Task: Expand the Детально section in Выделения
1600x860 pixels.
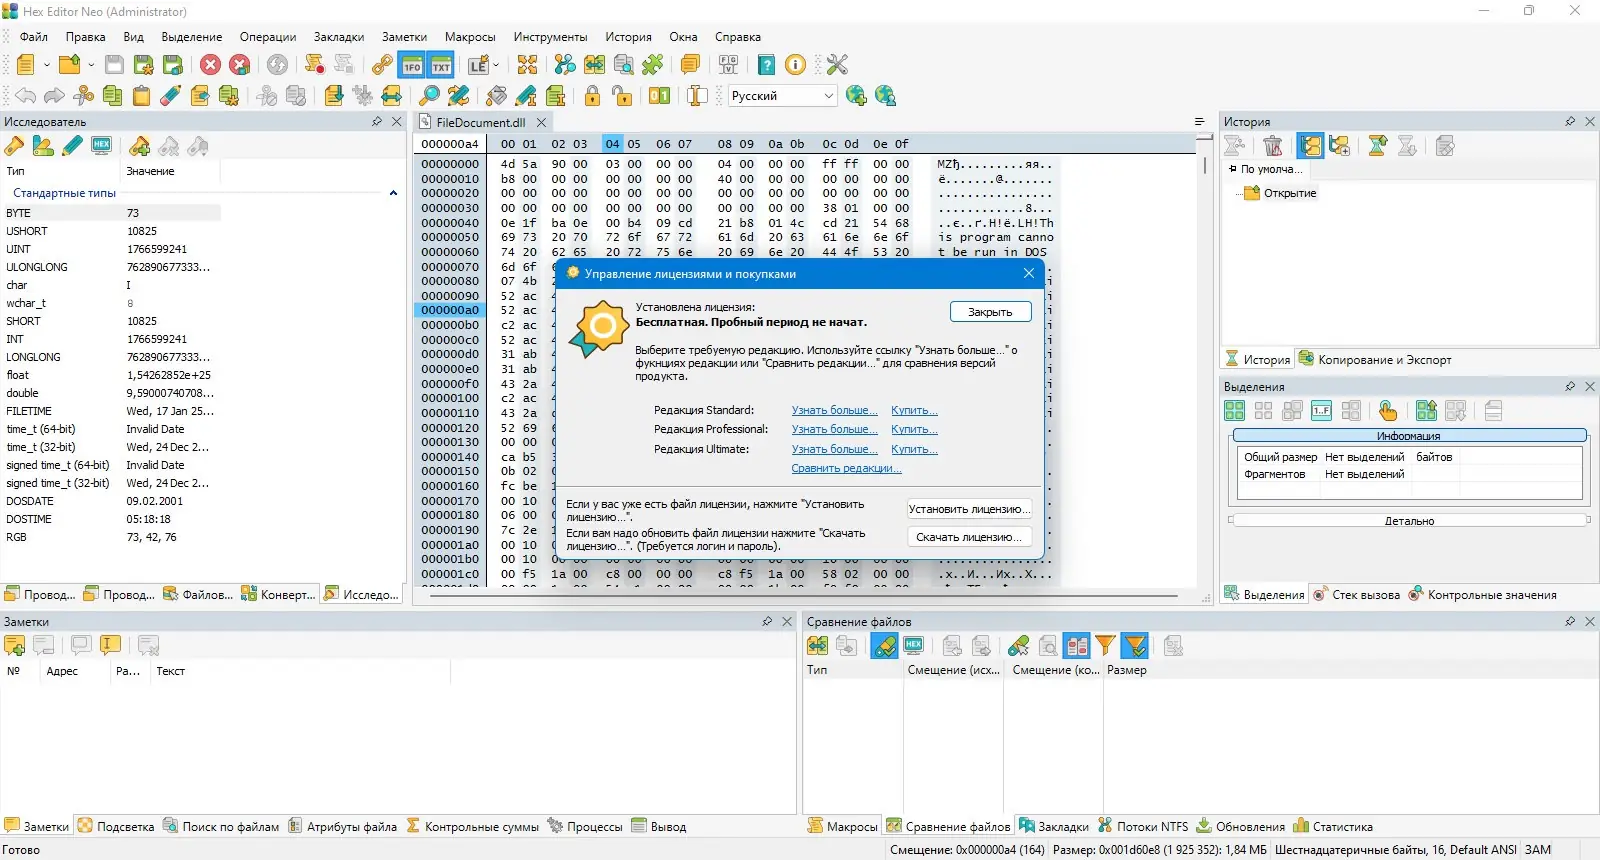Action: pos(1409,521)
